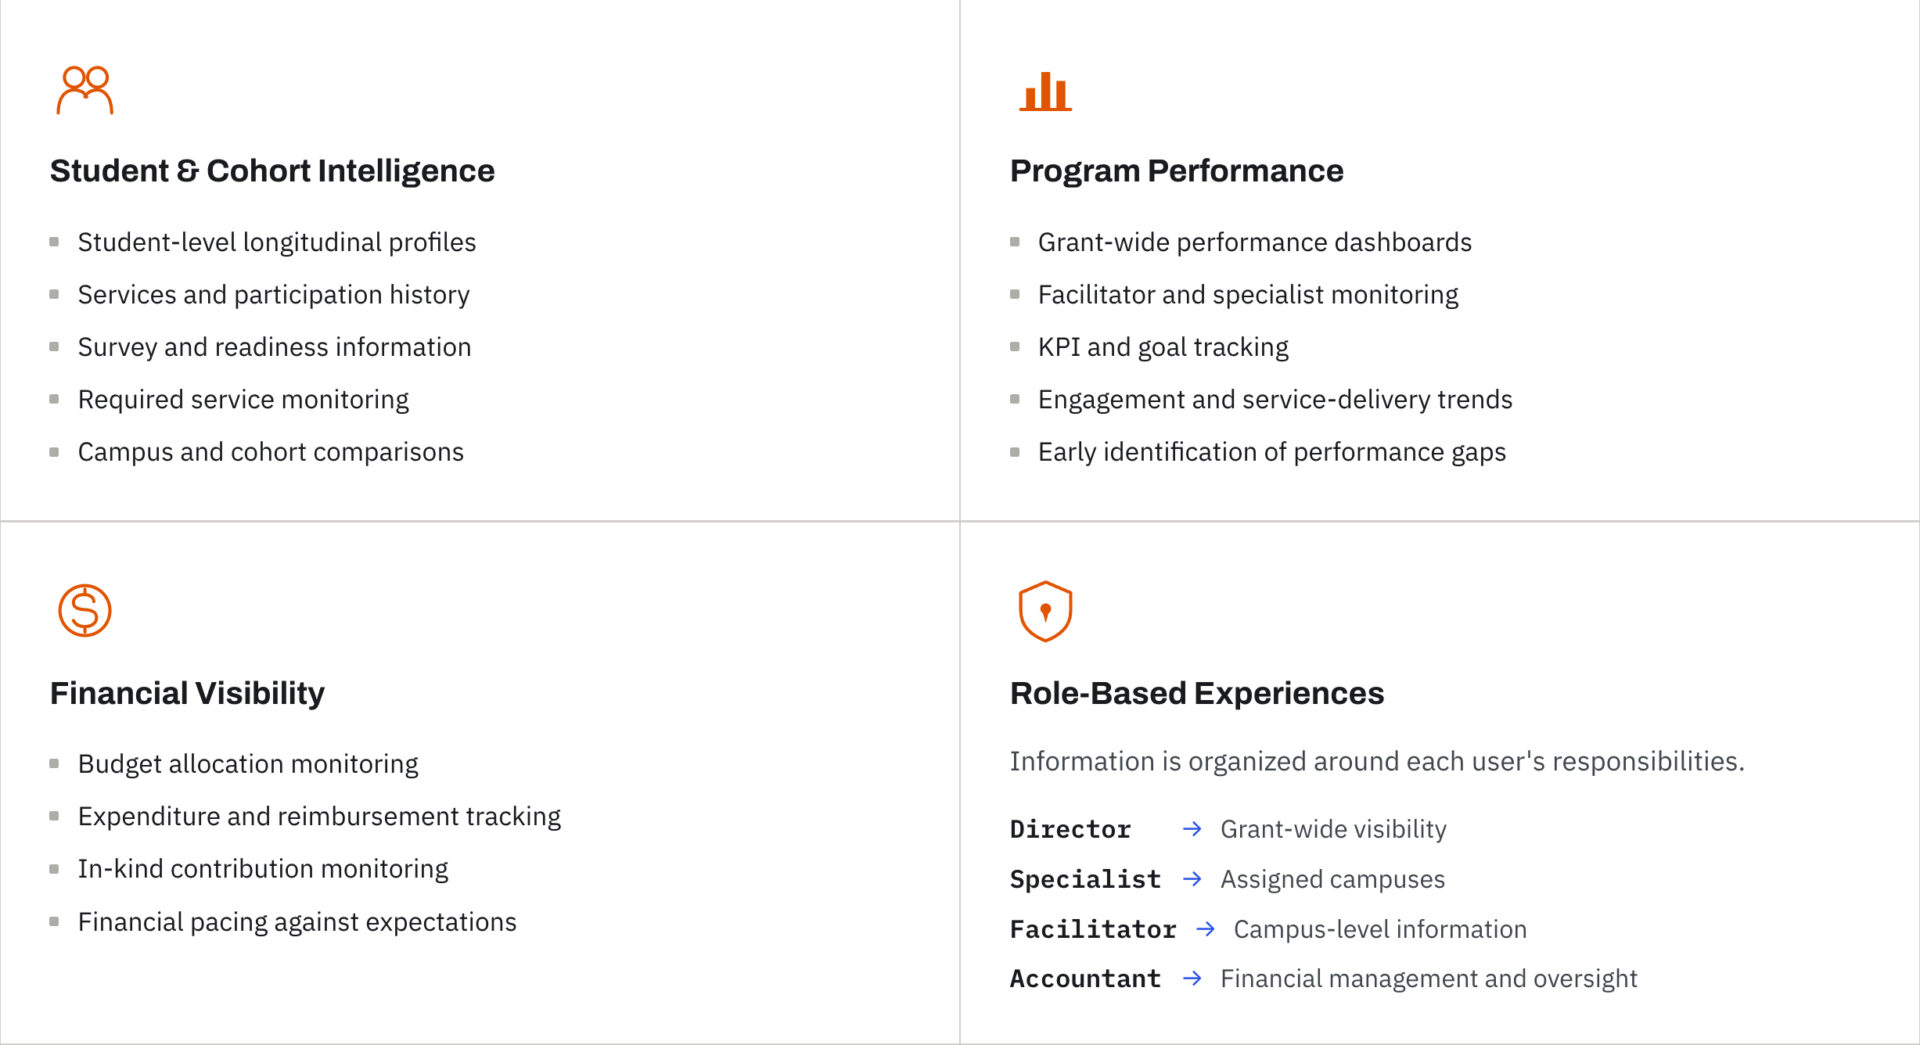Viewport: 1920px width, 1045px height.
Task: Click the orange bar chart icon
Action: pyautogui.click(x=1045, y=91)
